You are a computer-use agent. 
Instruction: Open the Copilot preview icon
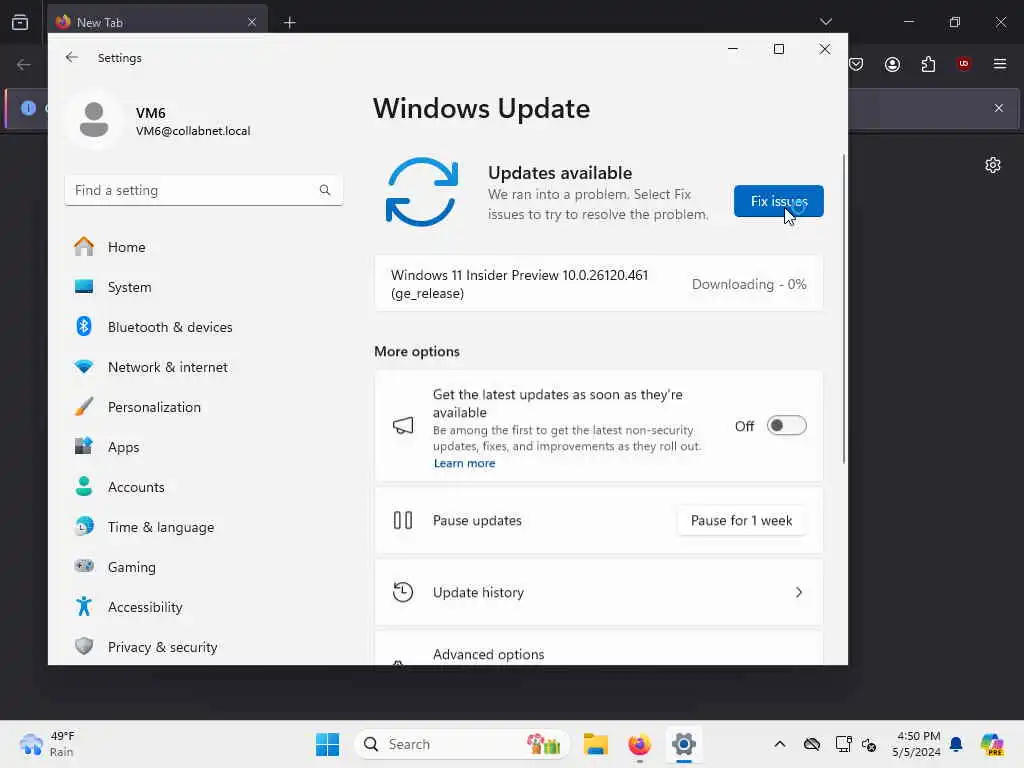[992, 744]
